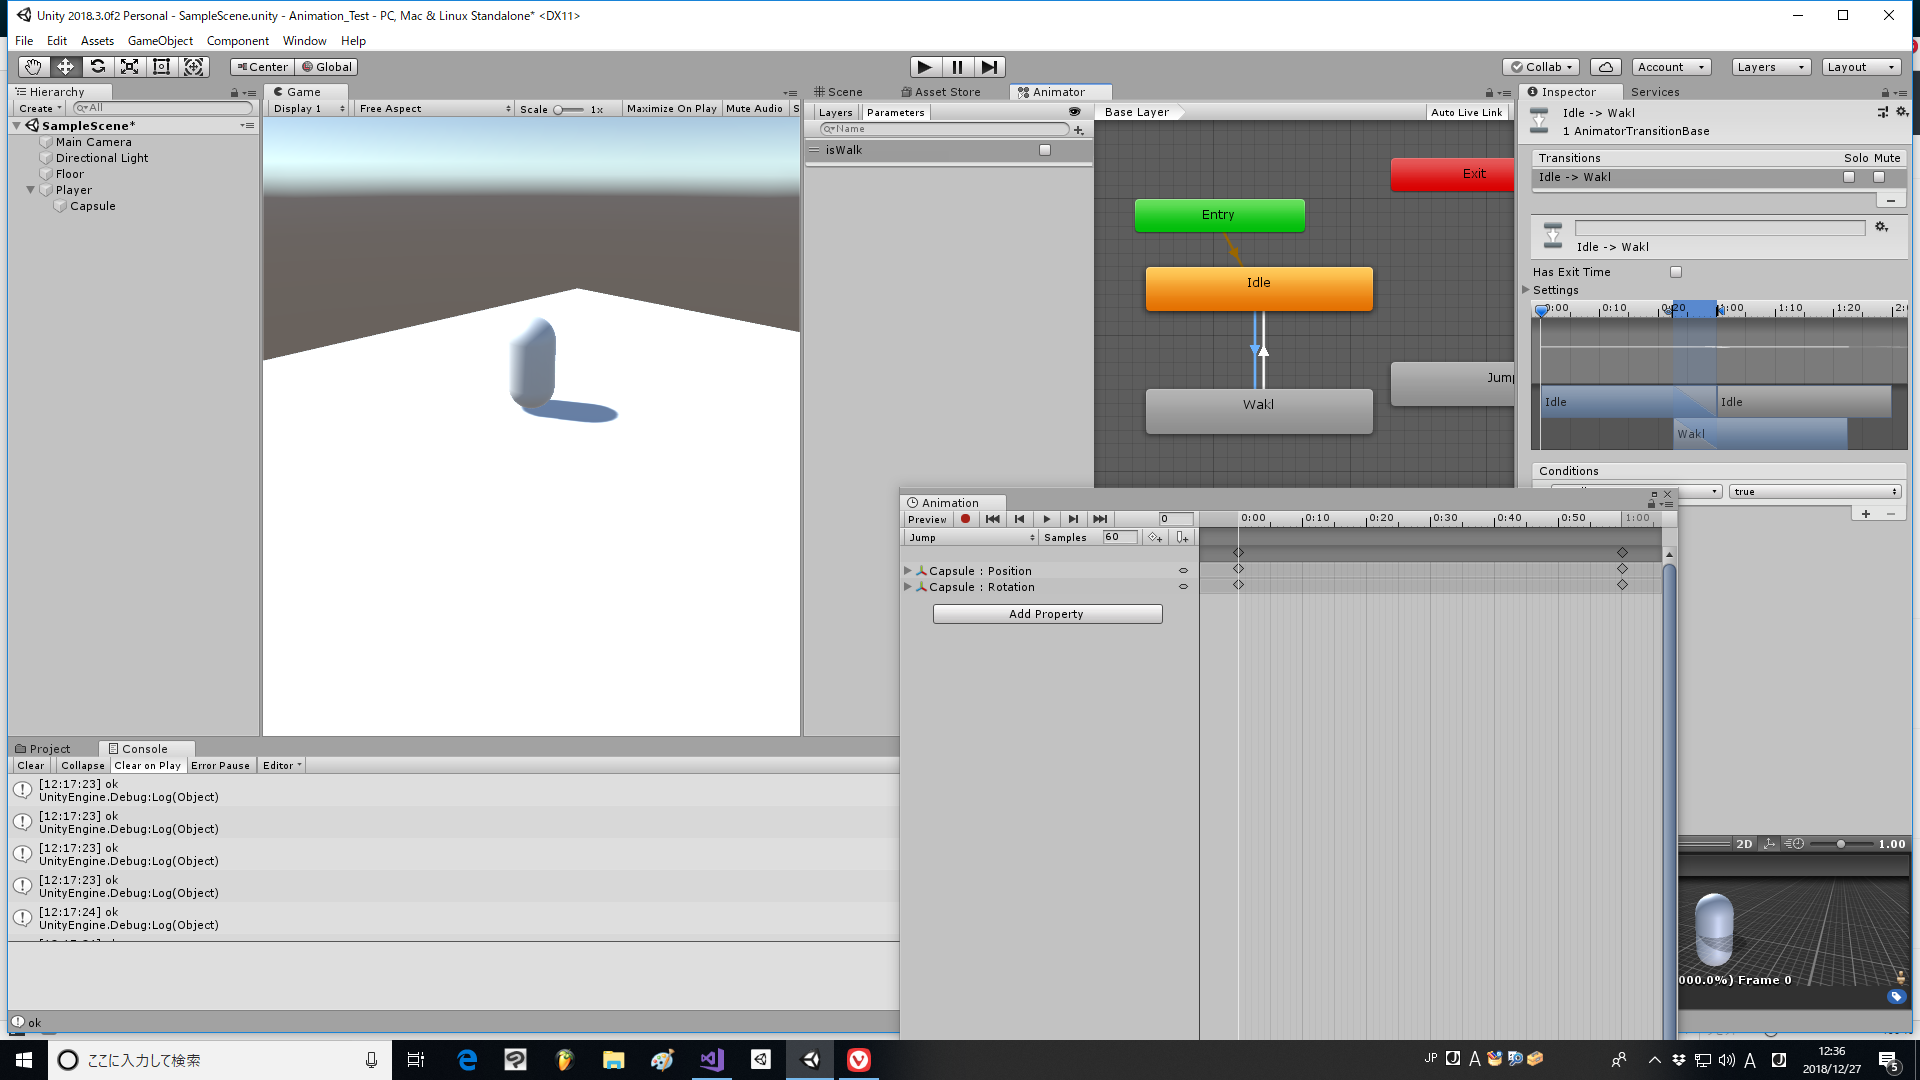The height and width of the screenshot is (1080, 1920).
Task: Open the GameObject menu
Action: click(160, 41)
